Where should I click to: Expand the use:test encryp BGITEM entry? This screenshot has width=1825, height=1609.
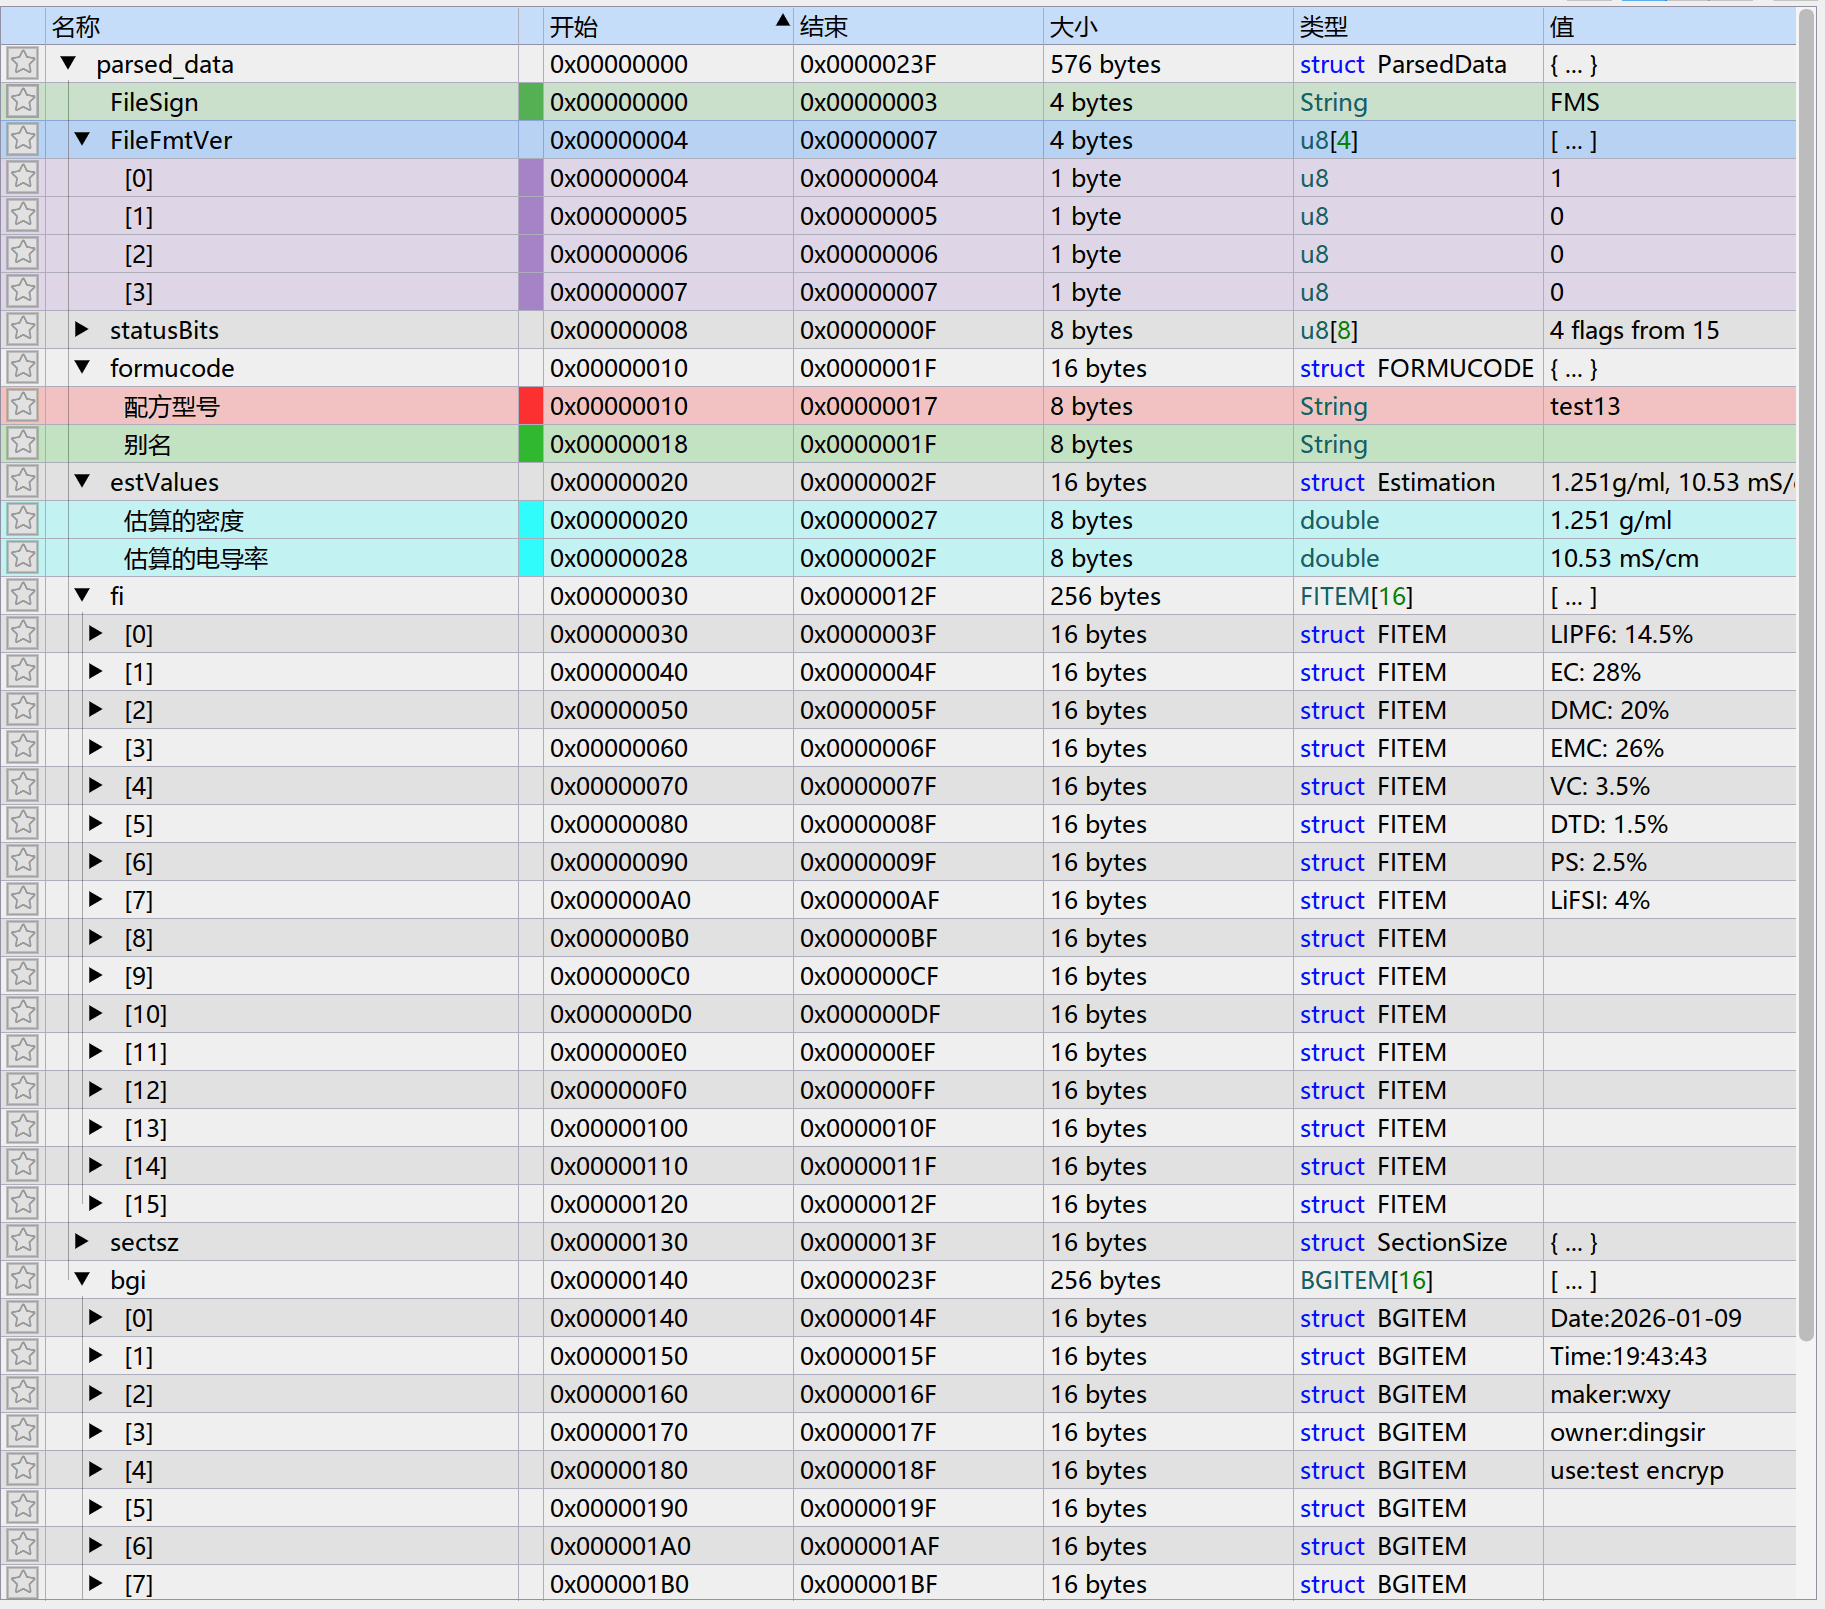[x=96, y=1469]
